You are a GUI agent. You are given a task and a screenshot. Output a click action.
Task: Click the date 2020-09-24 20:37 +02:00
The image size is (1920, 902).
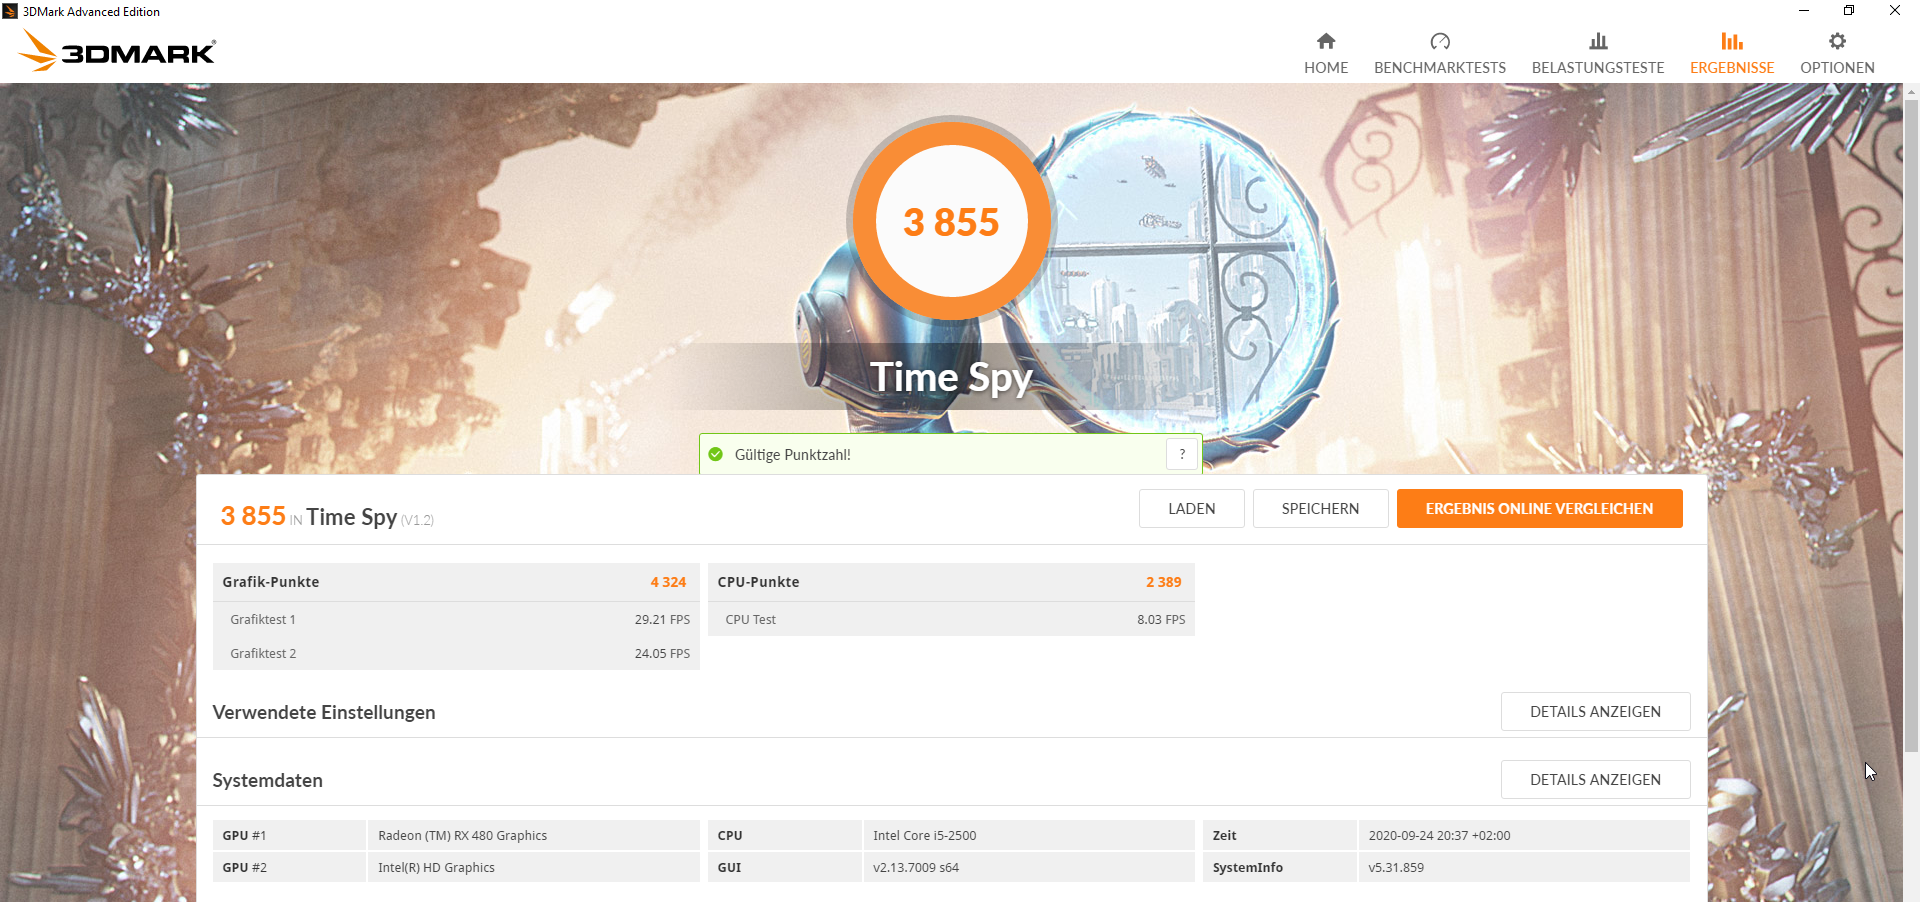click(x=1523, y=835)
